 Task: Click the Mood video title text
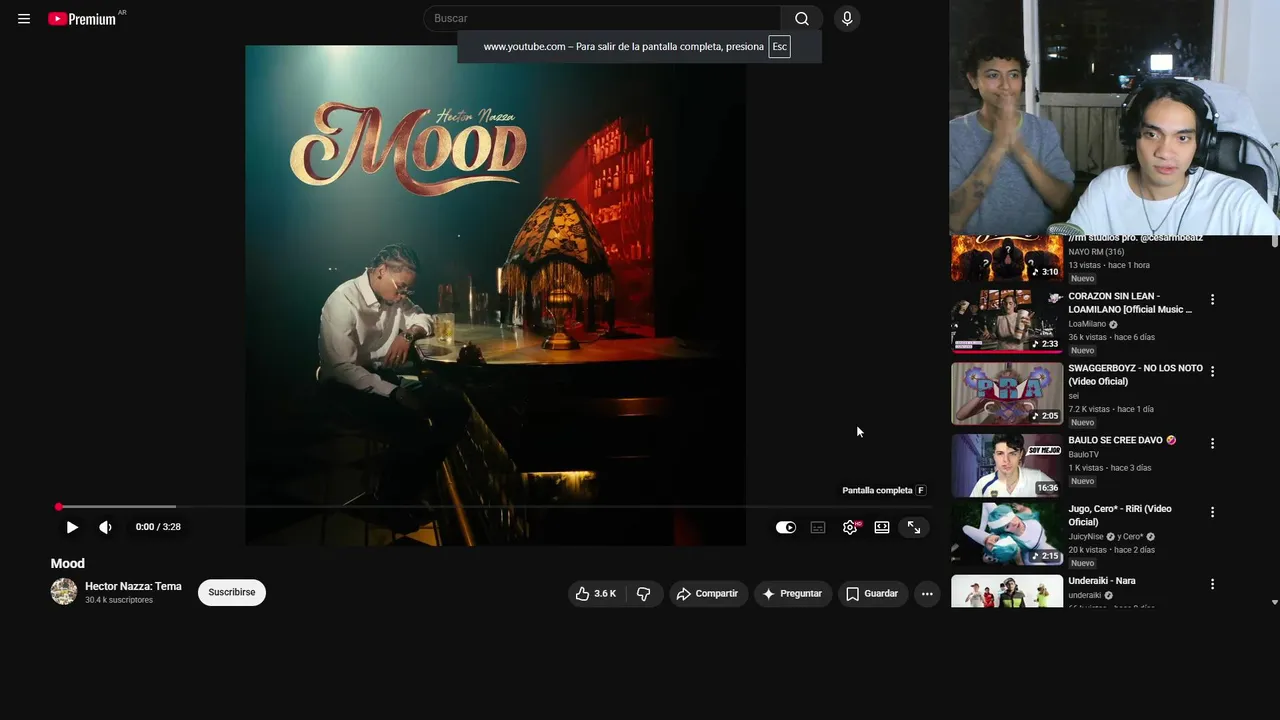(68, 564)
